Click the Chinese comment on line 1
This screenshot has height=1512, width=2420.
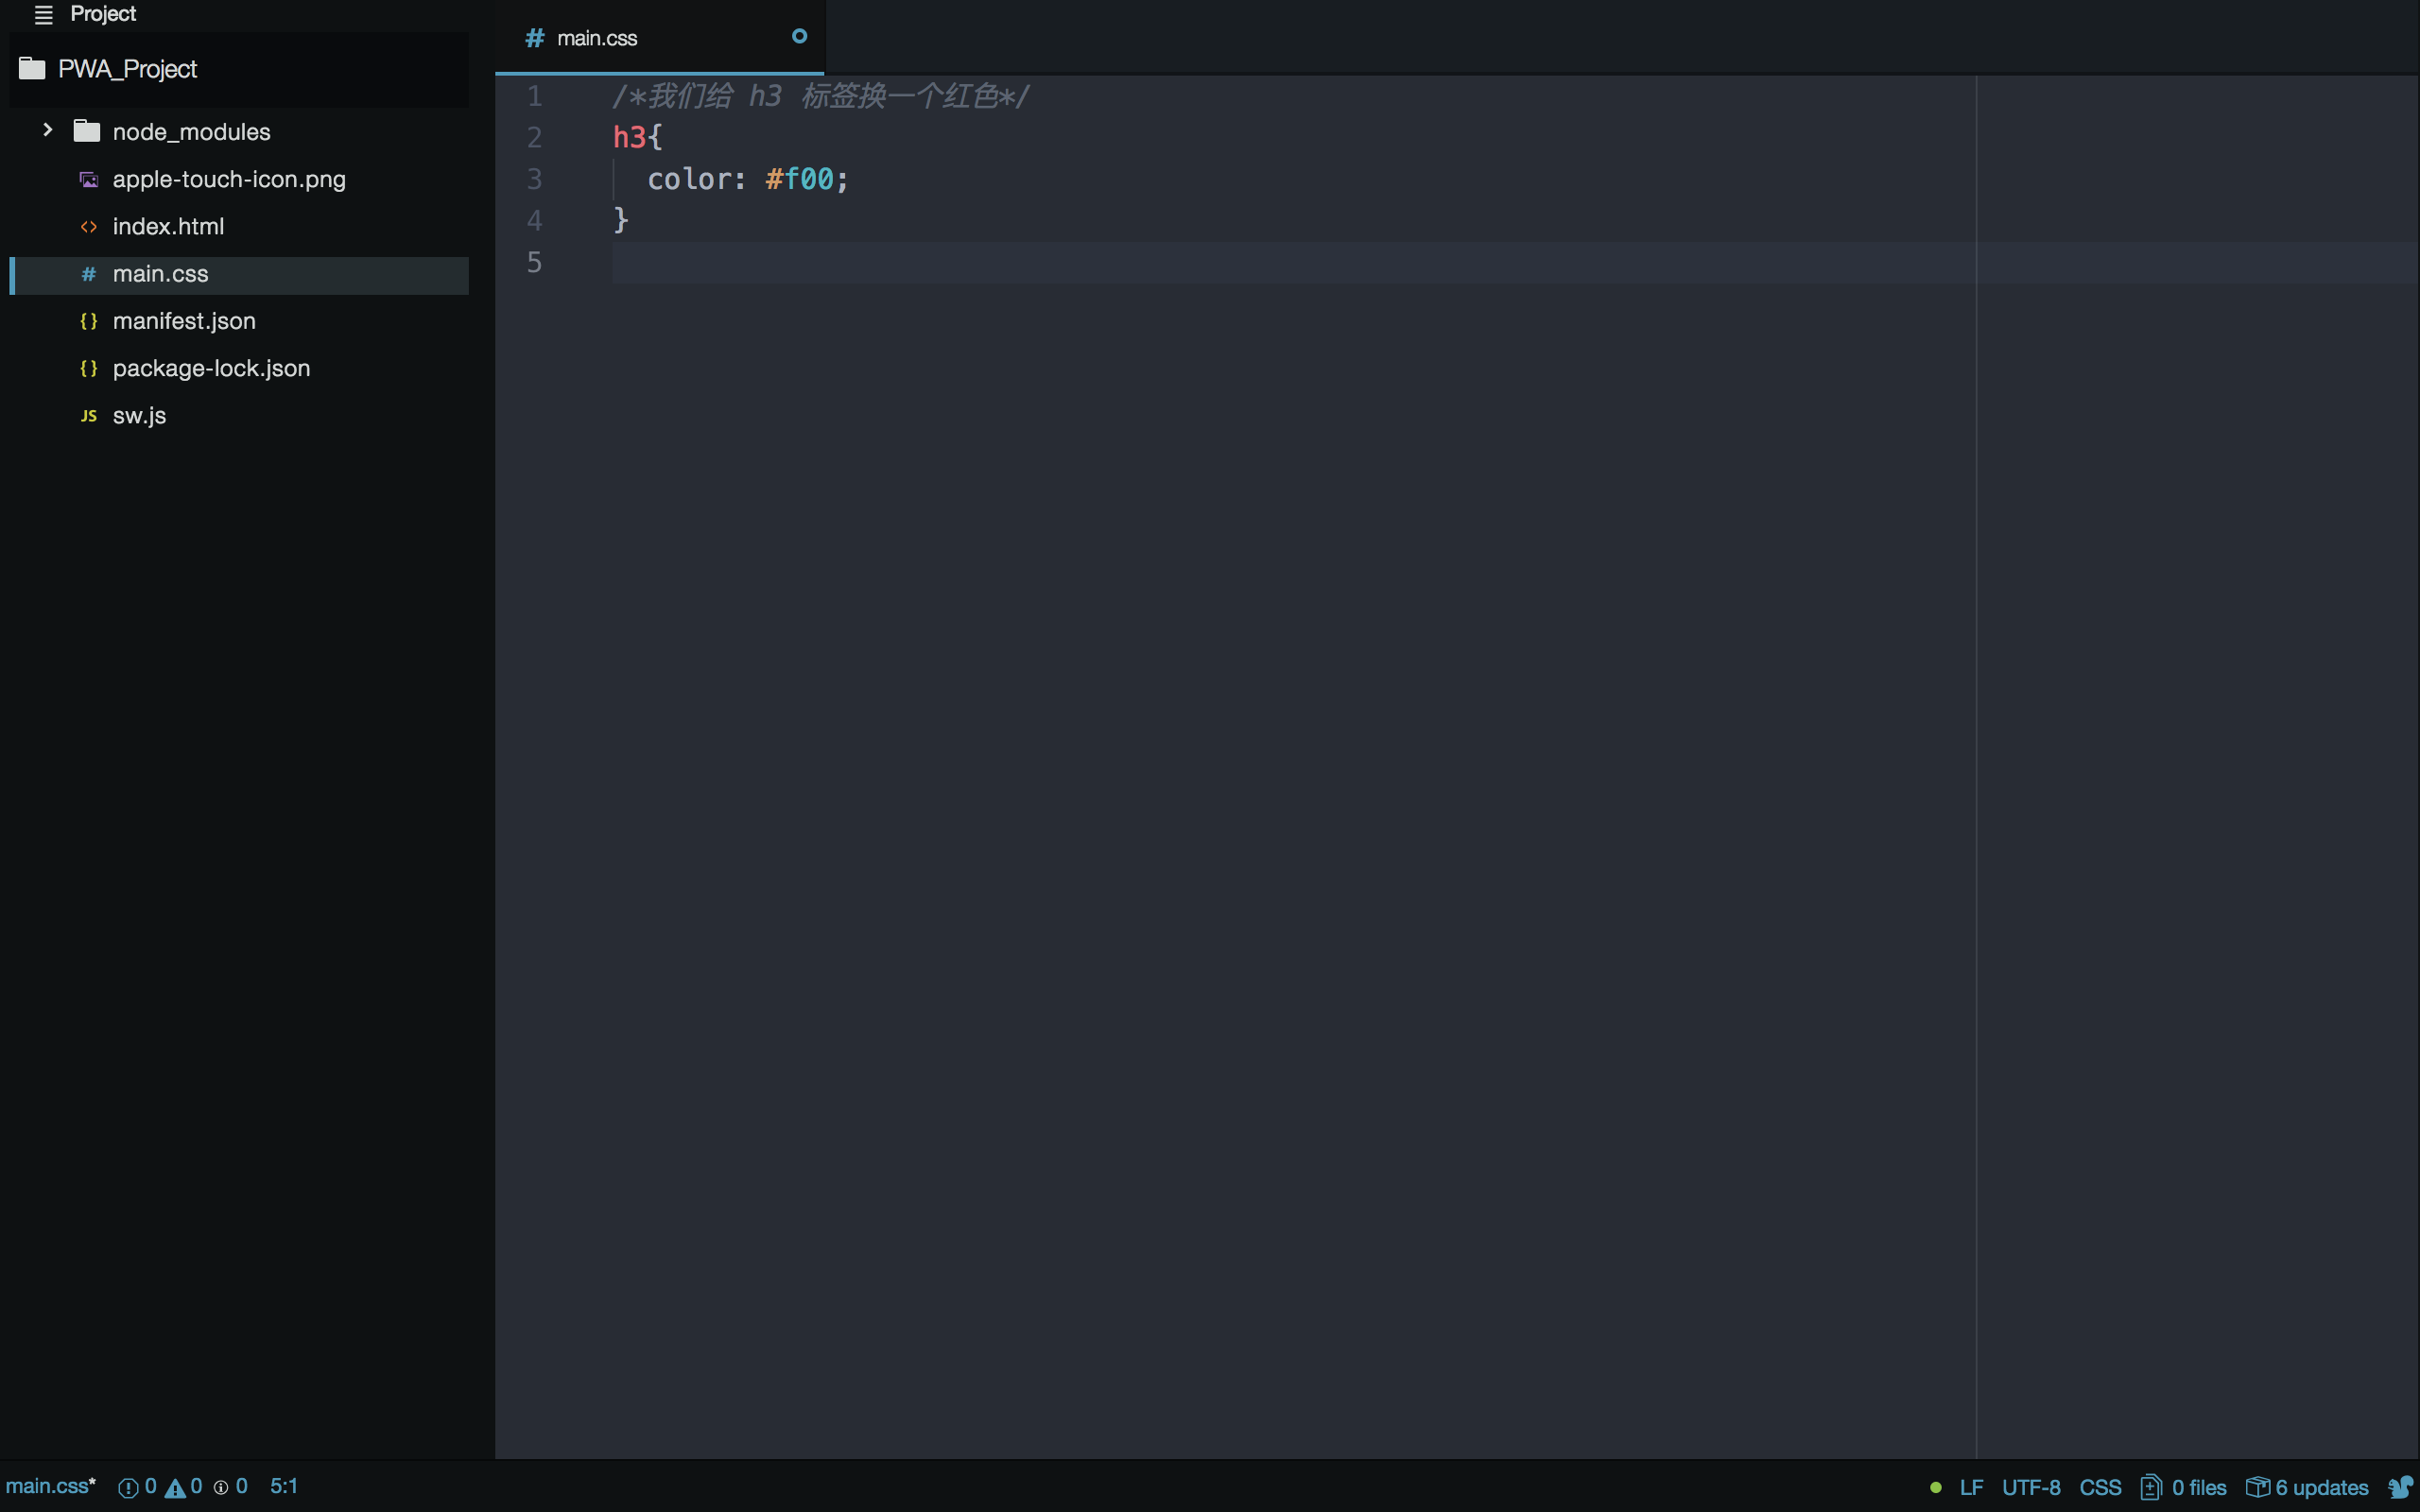point(821,96)
